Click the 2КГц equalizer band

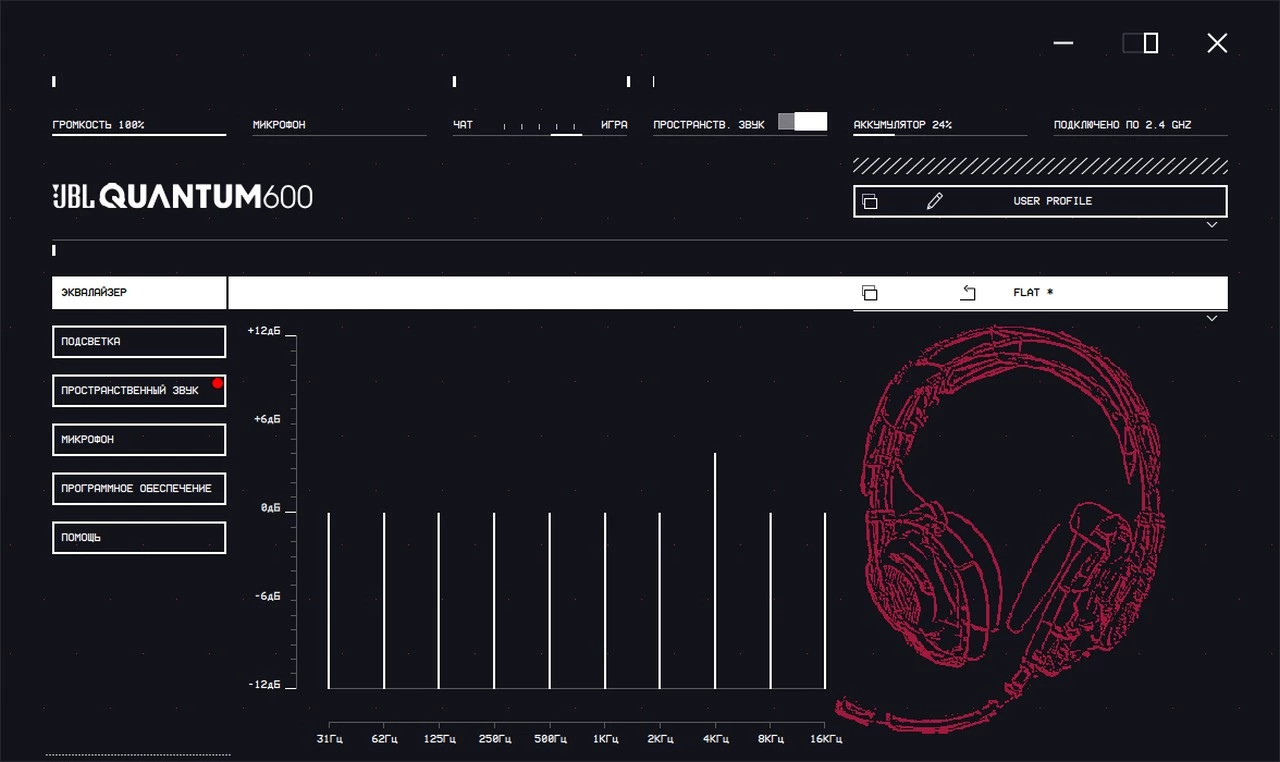pos(659,600)
